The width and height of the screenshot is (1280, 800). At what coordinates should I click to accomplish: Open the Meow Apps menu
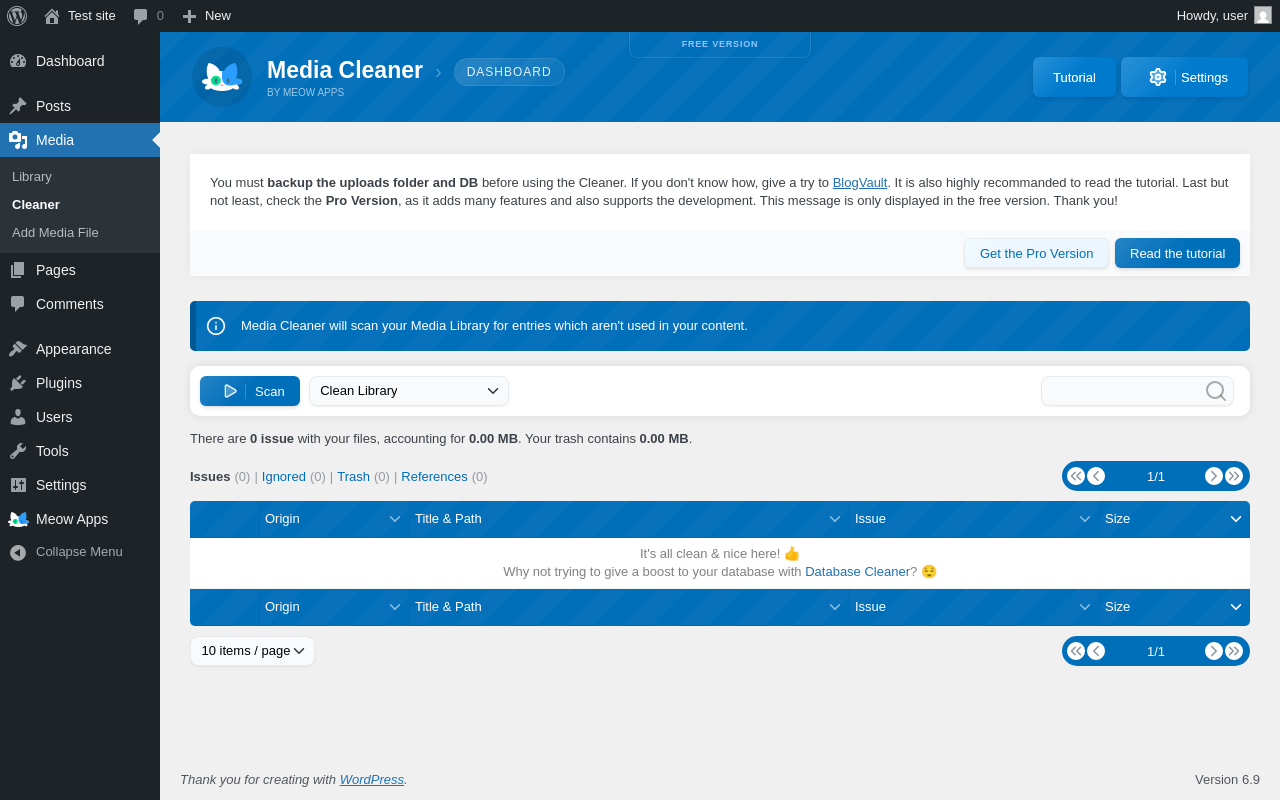click(80, 519)
